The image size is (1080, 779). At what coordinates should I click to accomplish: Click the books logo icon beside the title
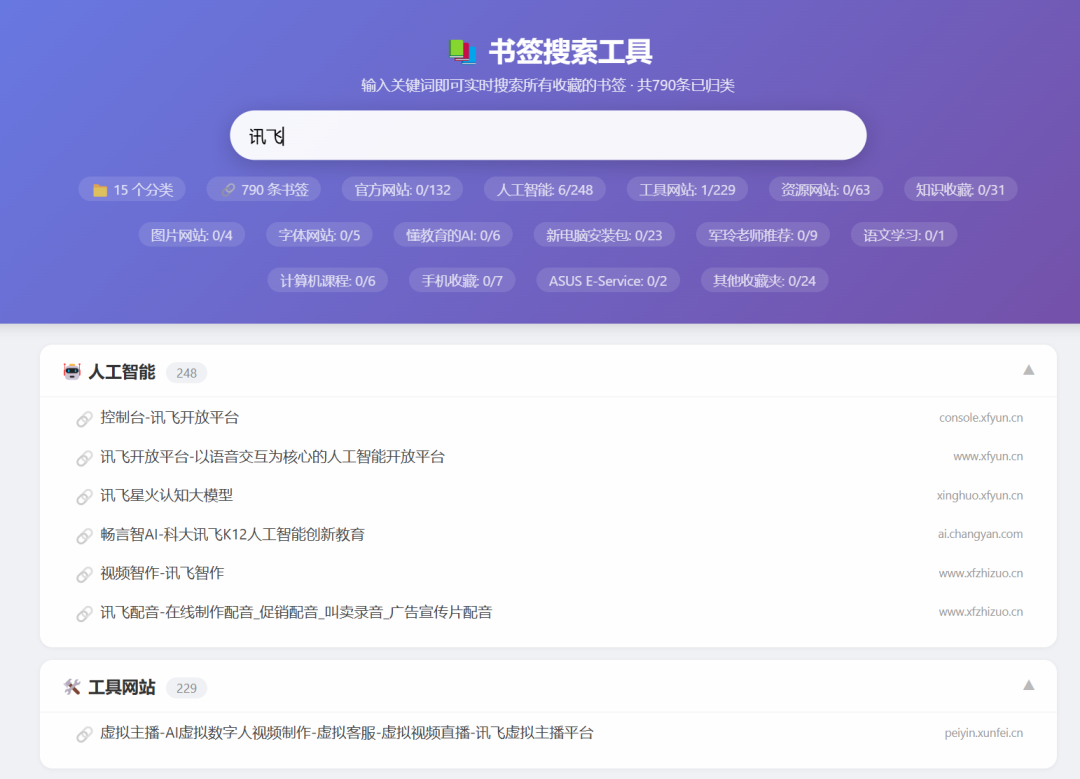pos(461,52)
